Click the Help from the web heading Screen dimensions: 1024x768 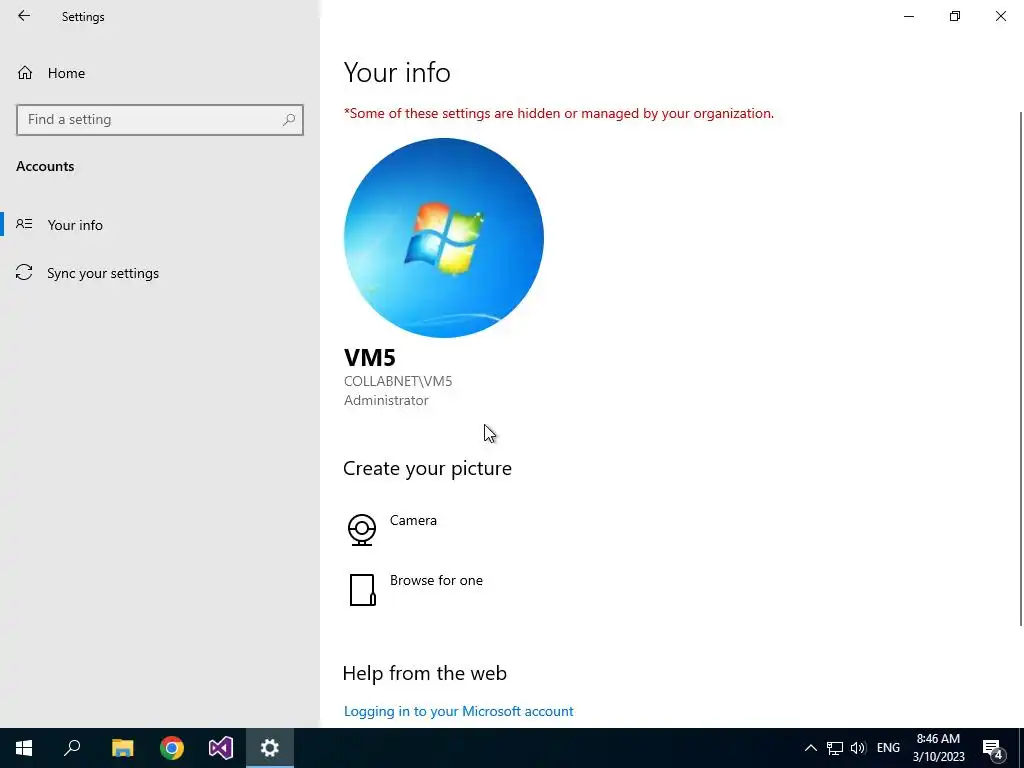[424, 673]
